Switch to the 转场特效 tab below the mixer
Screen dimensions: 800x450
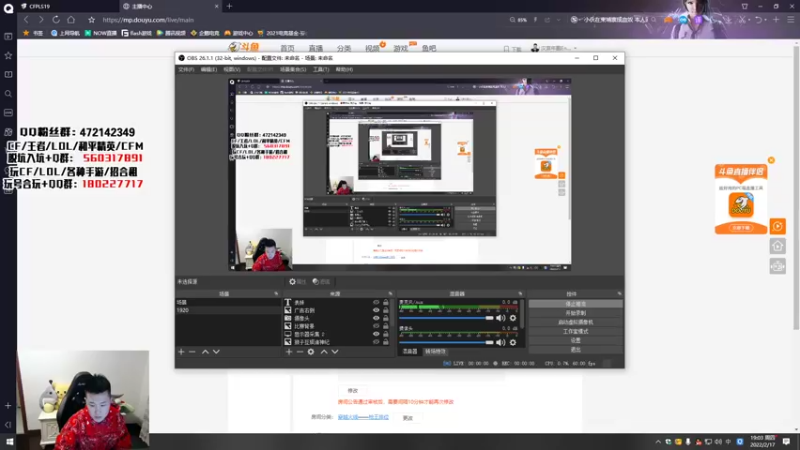[x=435, y=352]
